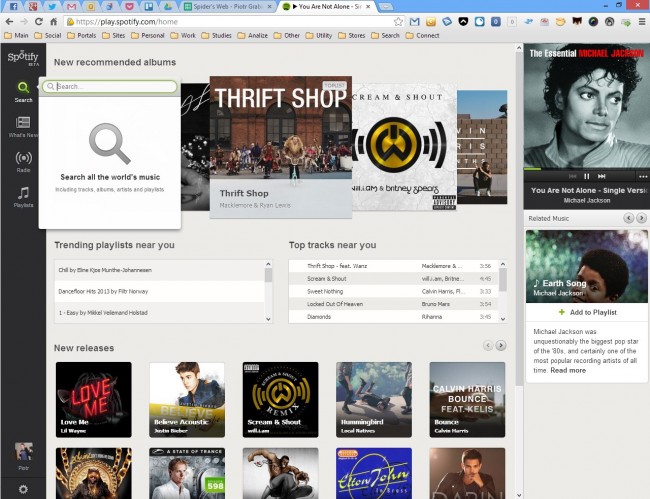Open the Work bookmarks folder
The image size is (650, 499).
(183, 36)
